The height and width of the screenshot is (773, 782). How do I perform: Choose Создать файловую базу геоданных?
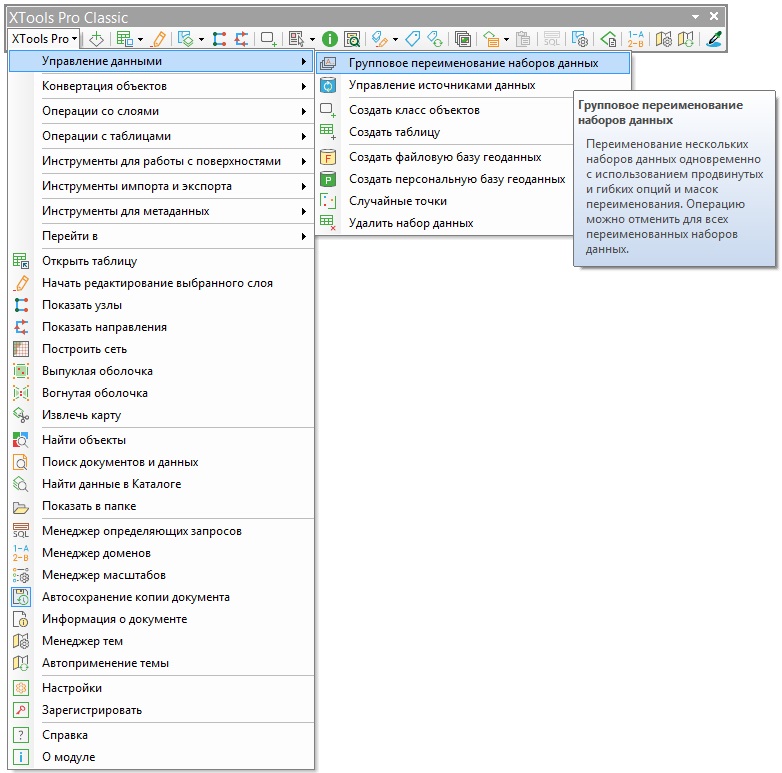tap(445, 157)
